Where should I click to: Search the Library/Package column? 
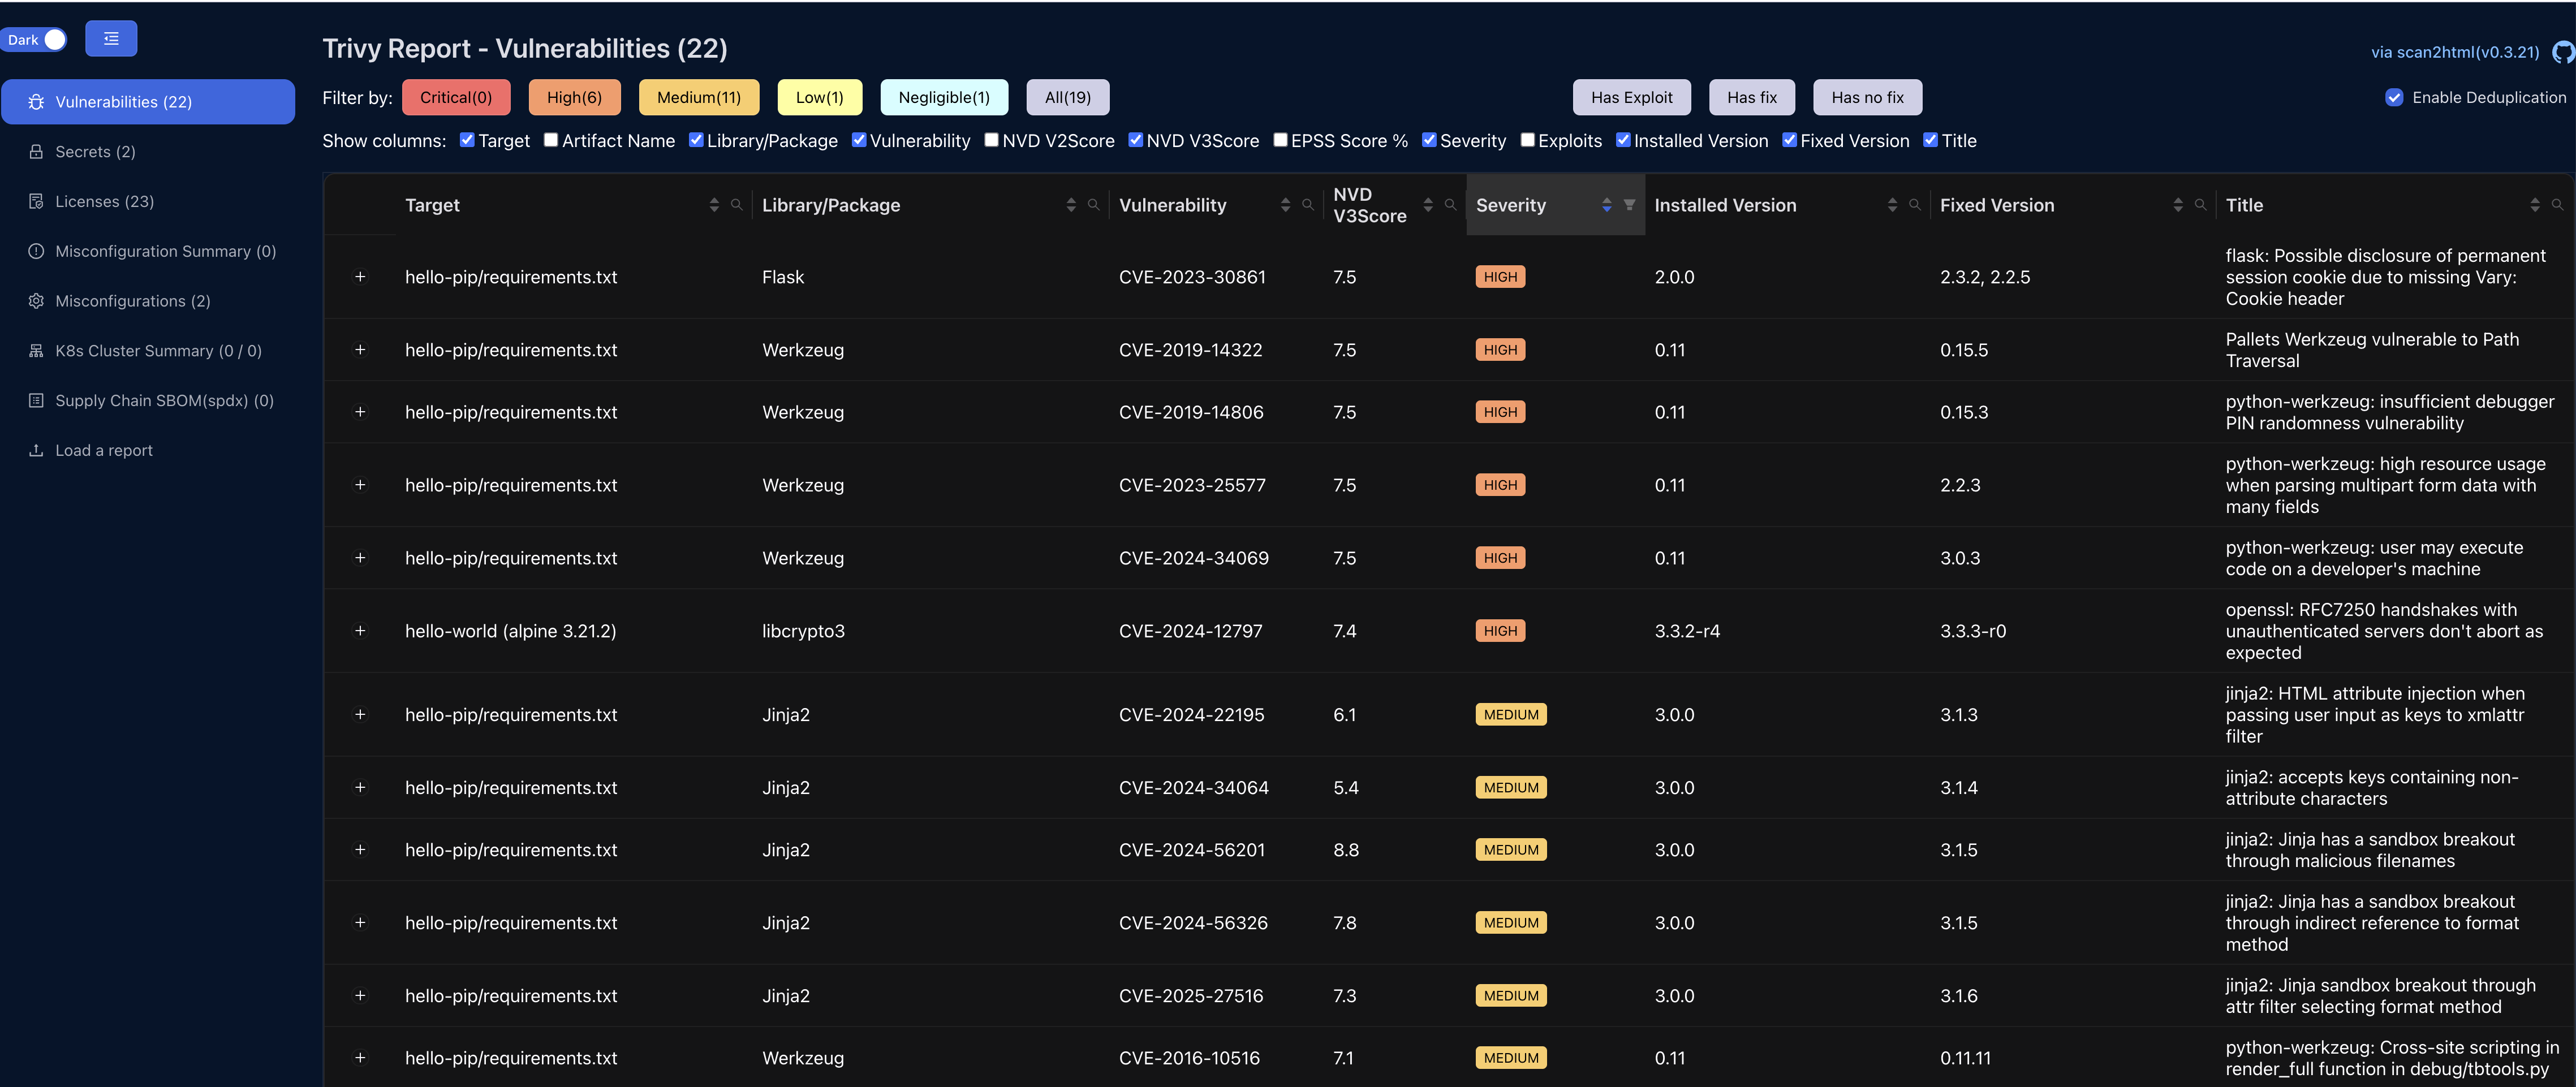[x=1094, y=205]
